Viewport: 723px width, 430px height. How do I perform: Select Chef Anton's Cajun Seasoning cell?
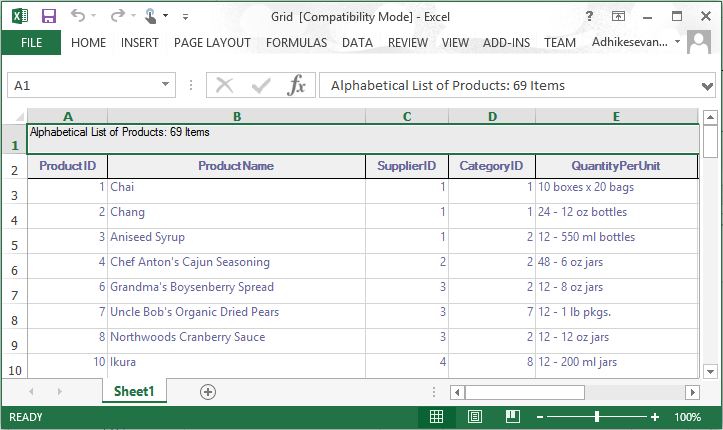click(237, 266)
